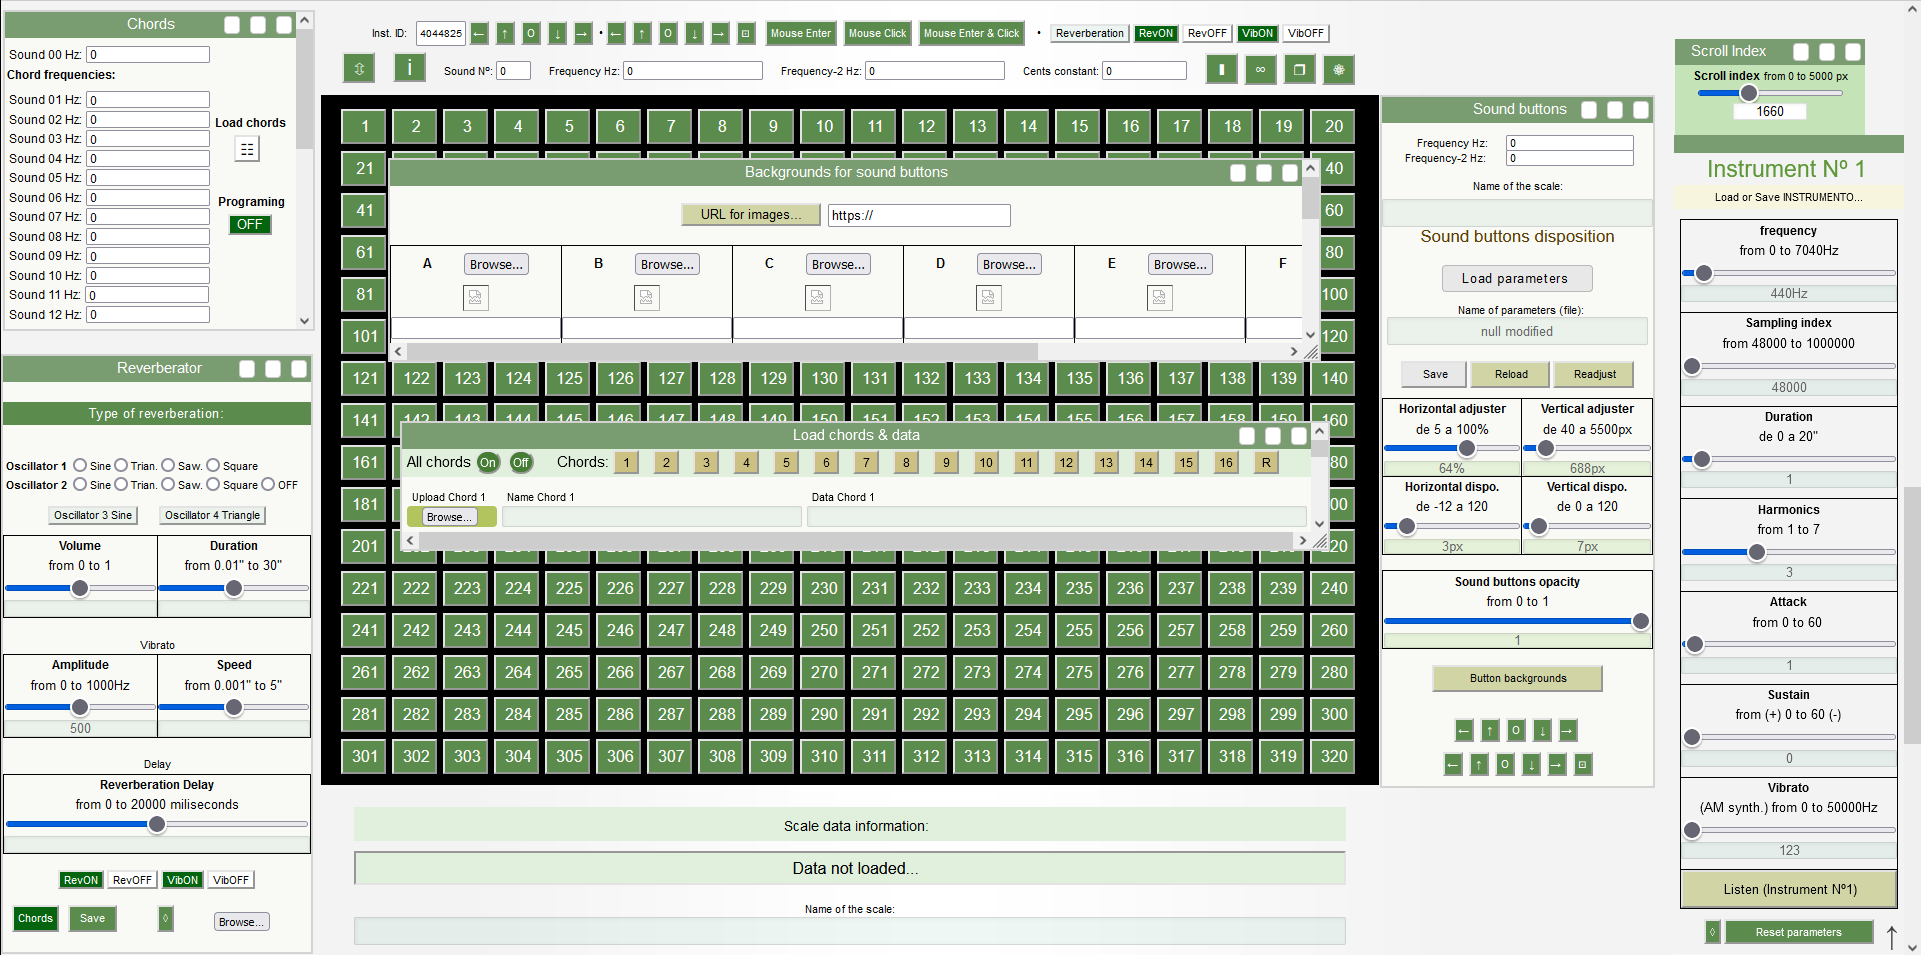Click the infinity symbol icon in the toolbar
This screenshot has height=955, width=1921.
click(x=1260, y=70)
